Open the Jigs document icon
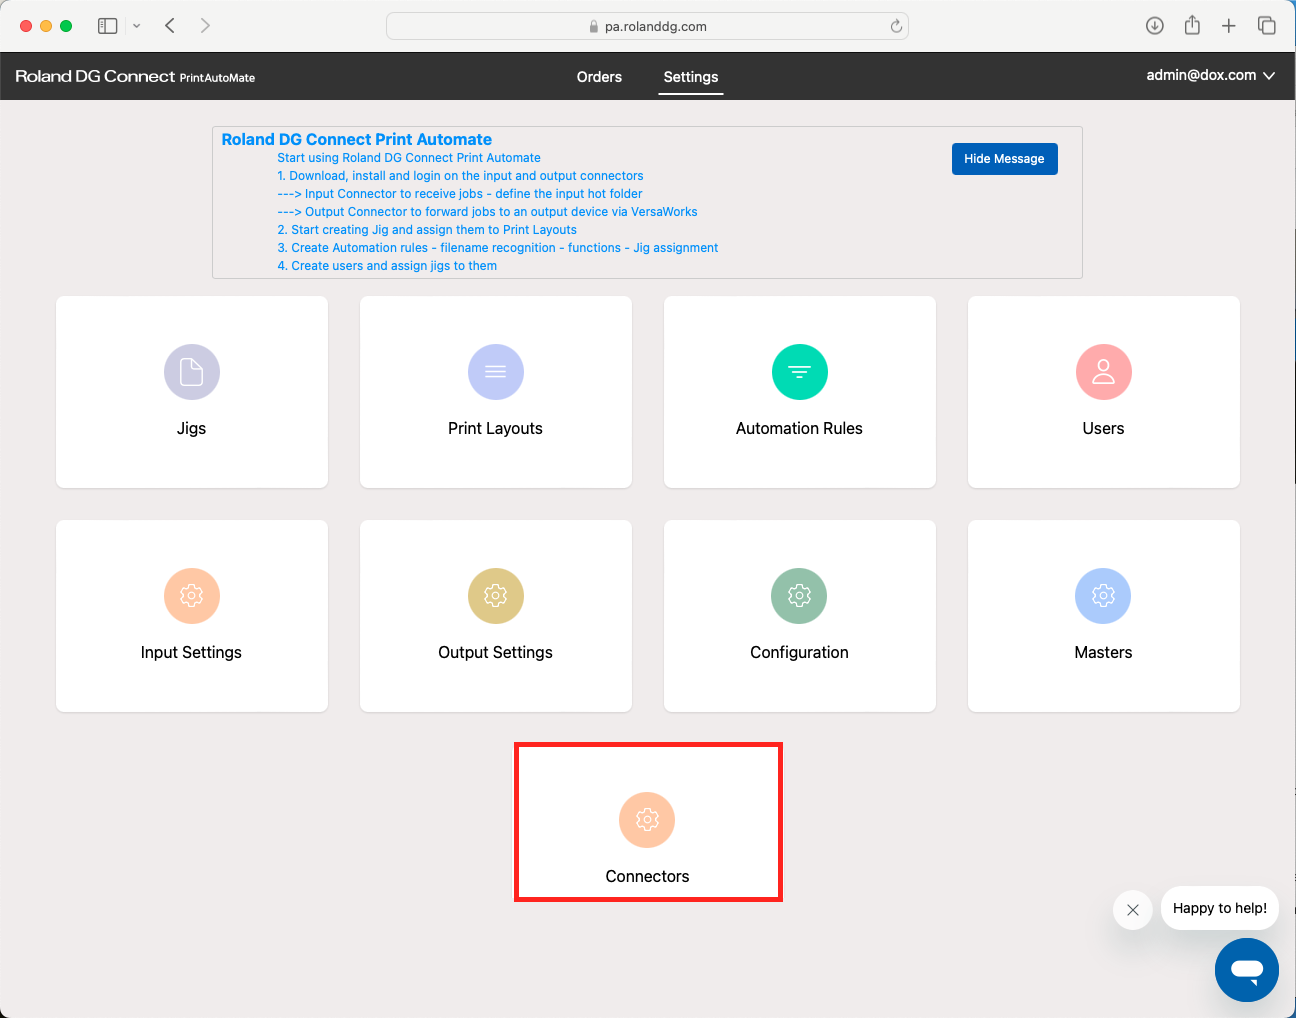The height and width of the screenshot is (1018, 1296). (191, 372)
